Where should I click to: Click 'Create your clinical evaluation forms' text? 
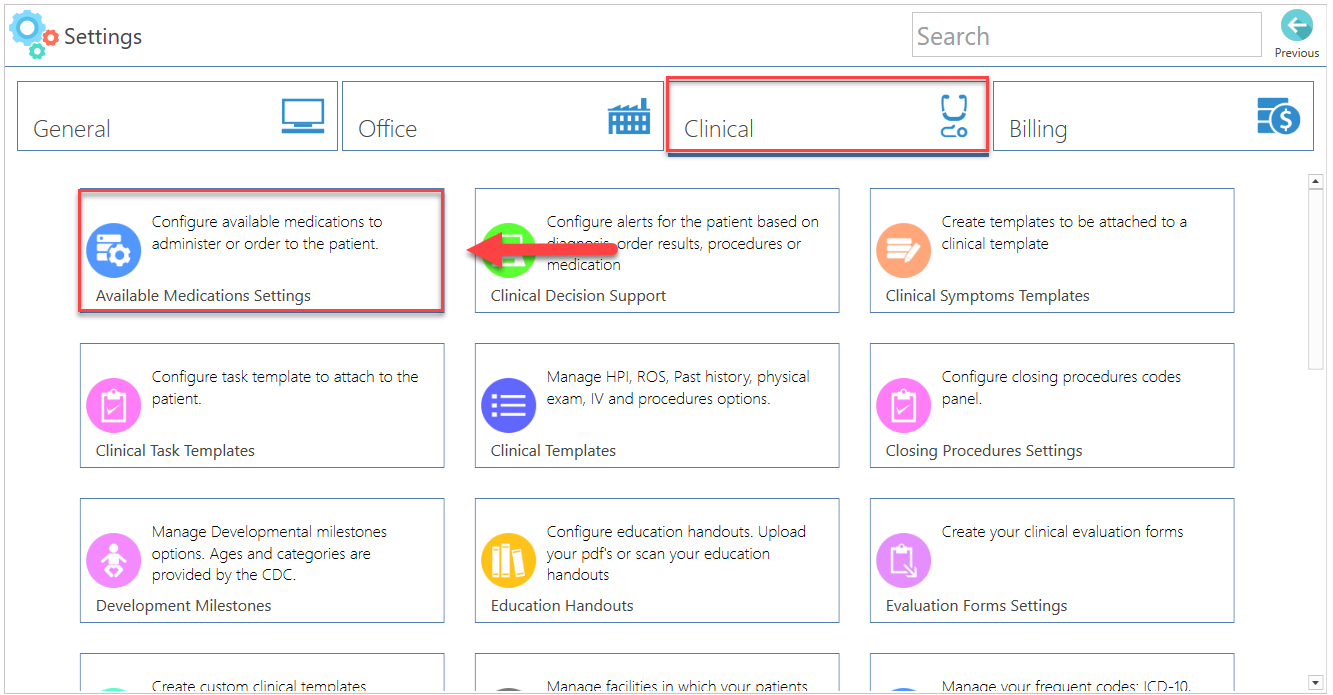pos(1062,532)
